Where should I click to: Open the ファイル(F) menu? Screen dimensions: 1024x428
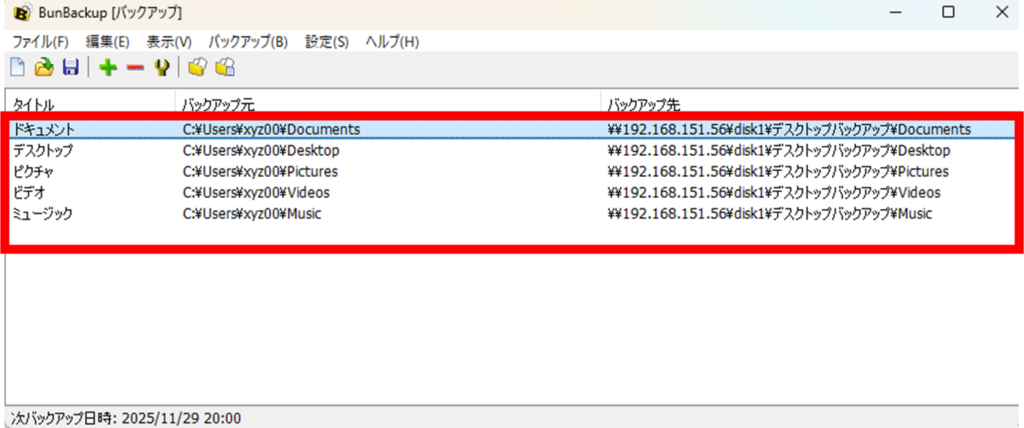pos(40,42)
